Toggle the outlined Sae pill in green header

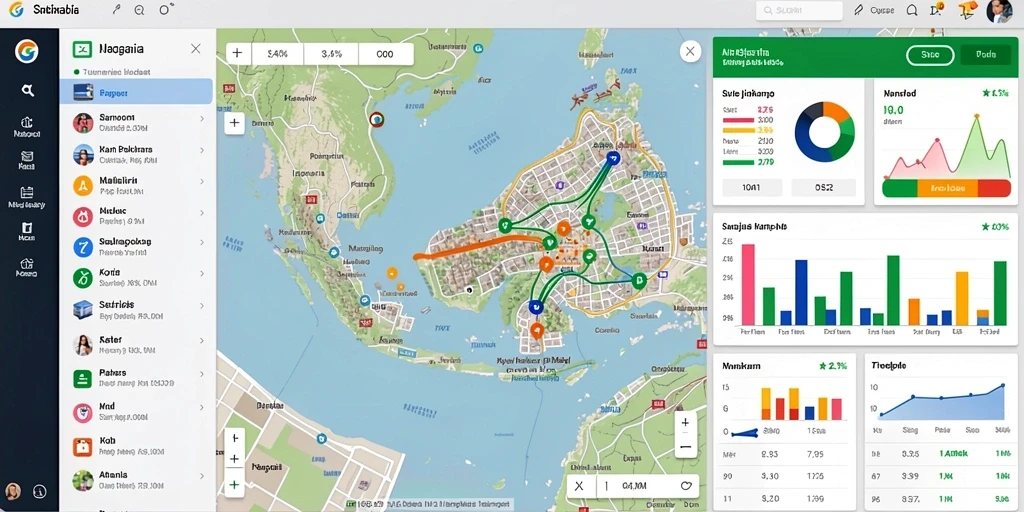[x=930, y=55]
